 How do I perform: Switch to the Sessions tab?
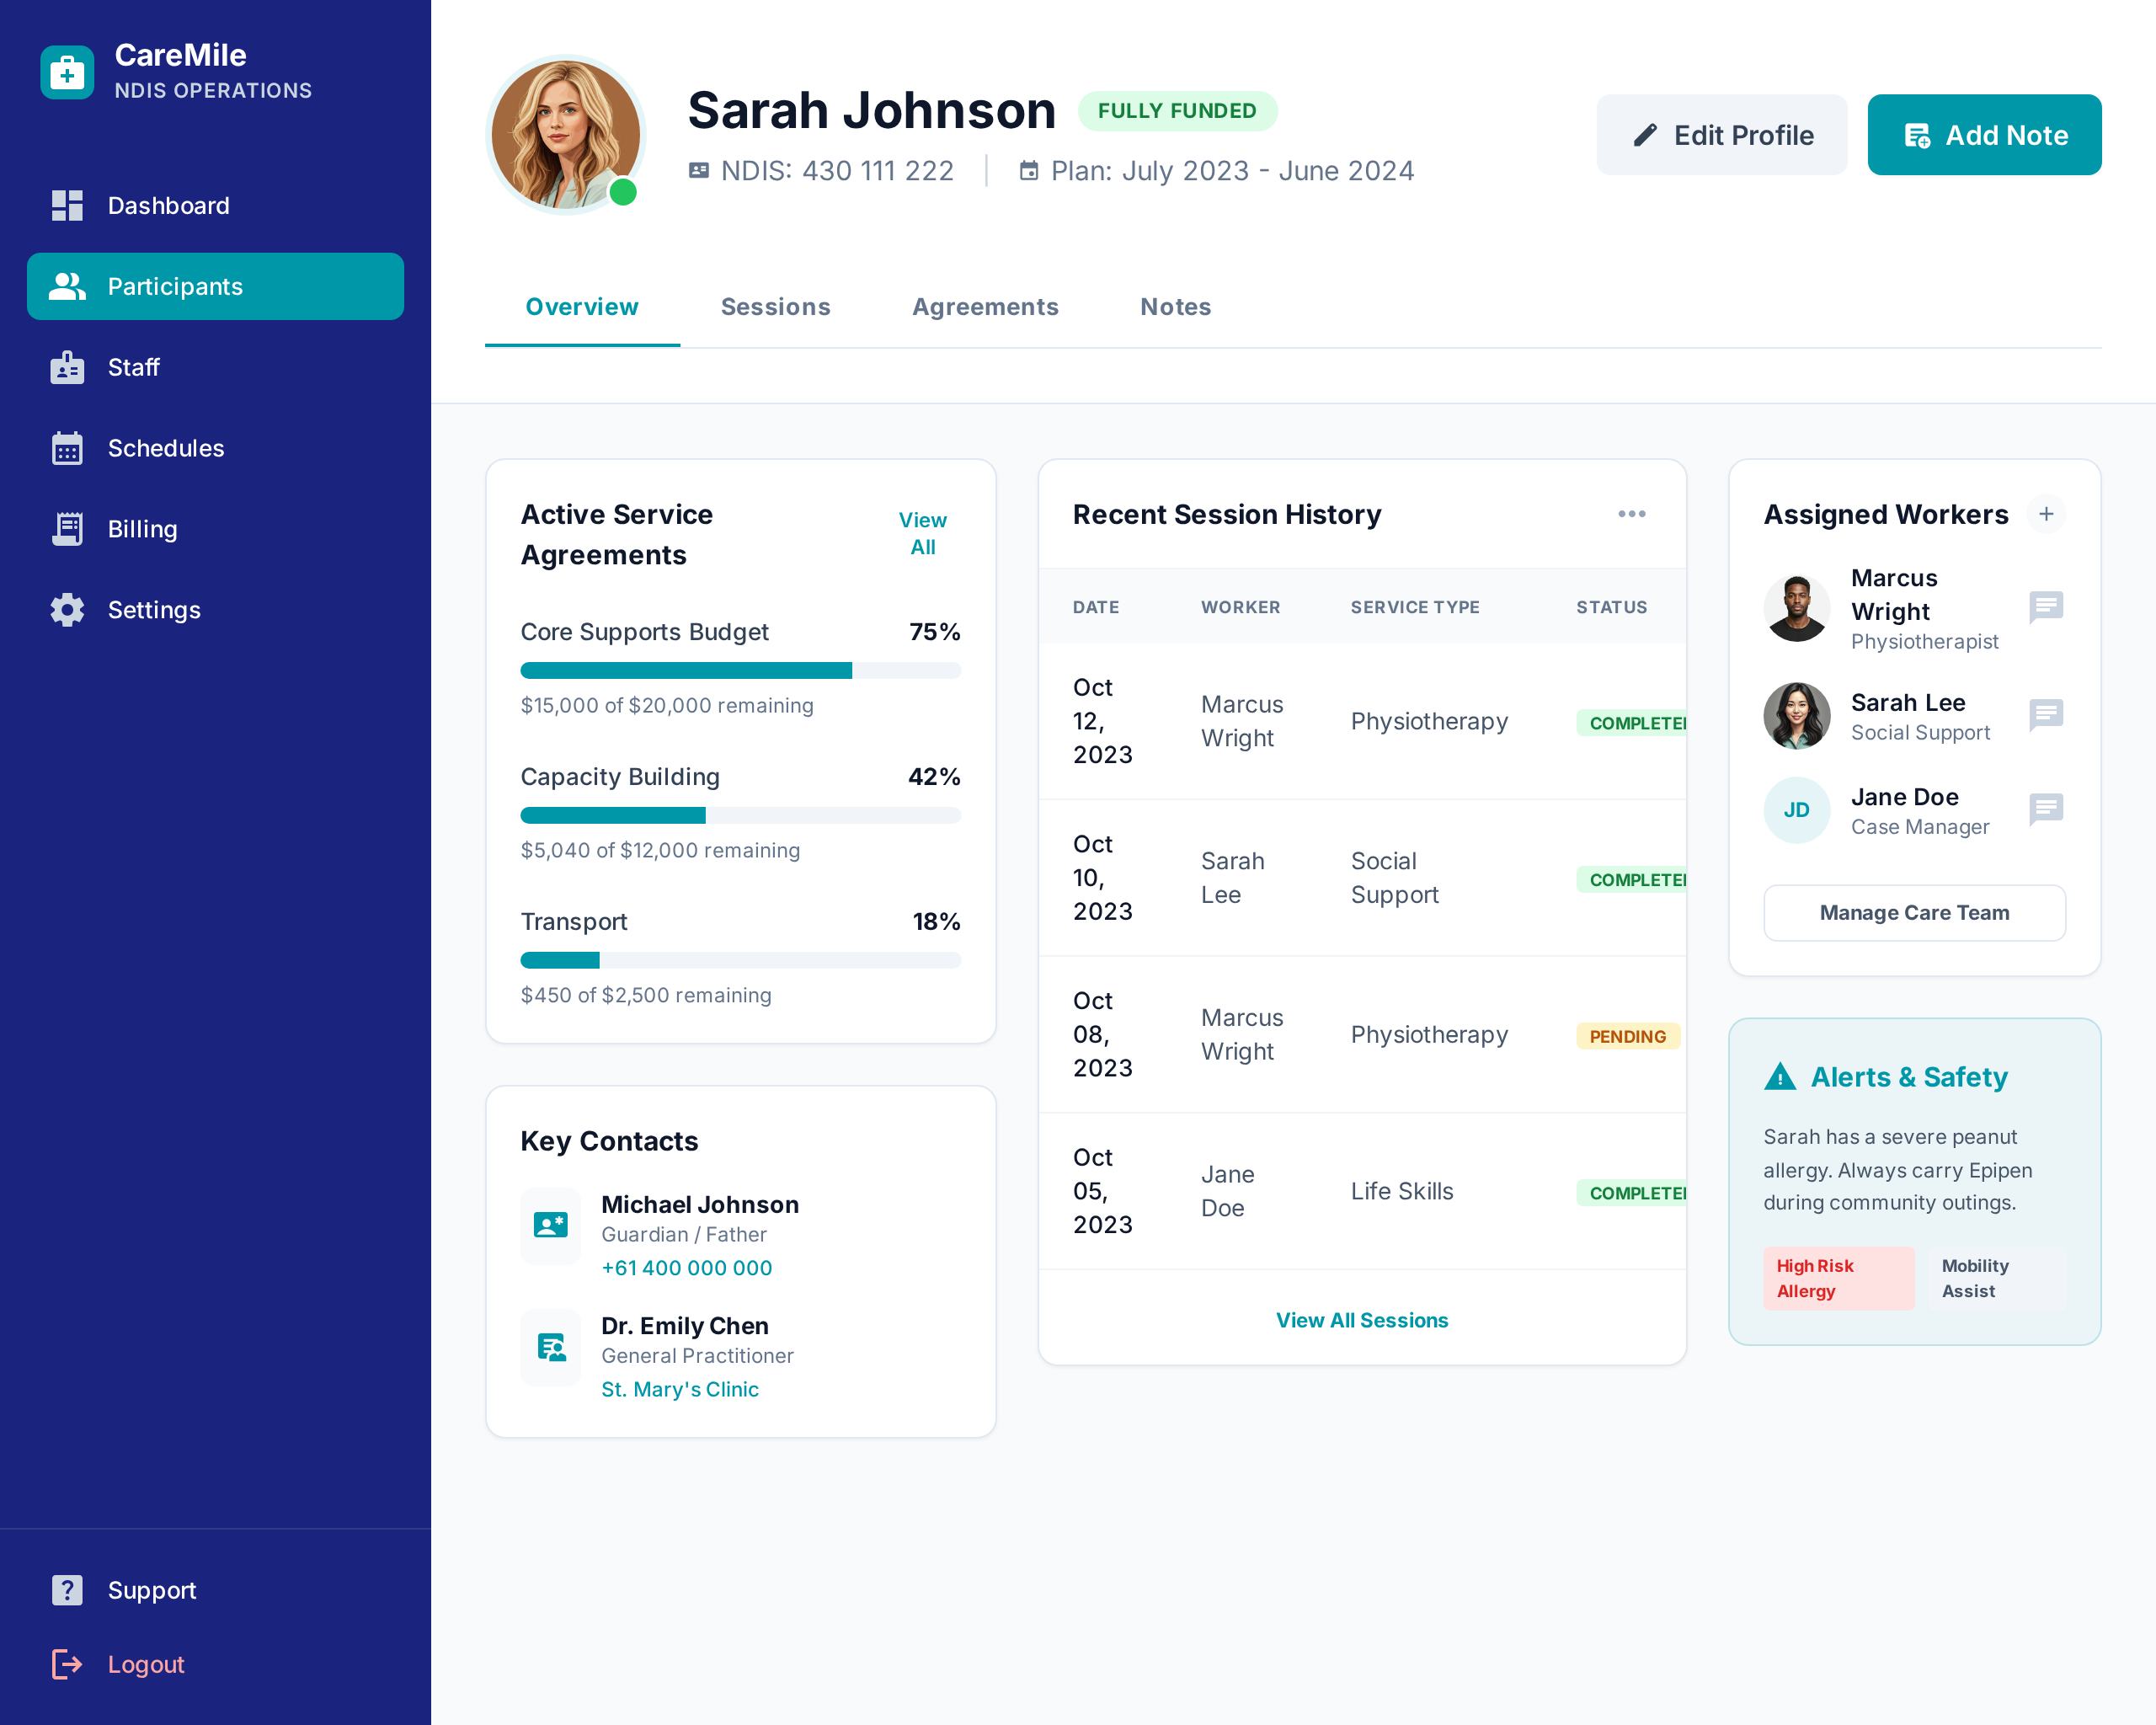point(775,307)
